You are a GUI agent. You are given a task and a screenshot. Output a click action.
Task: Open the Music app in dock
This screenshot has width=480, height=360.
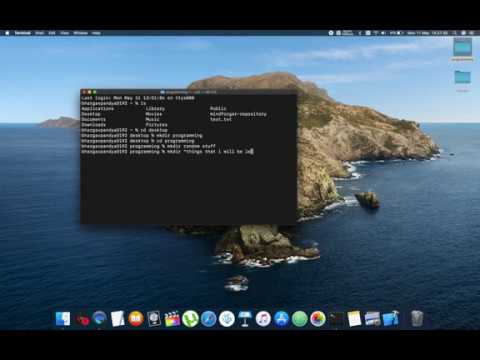263,319
